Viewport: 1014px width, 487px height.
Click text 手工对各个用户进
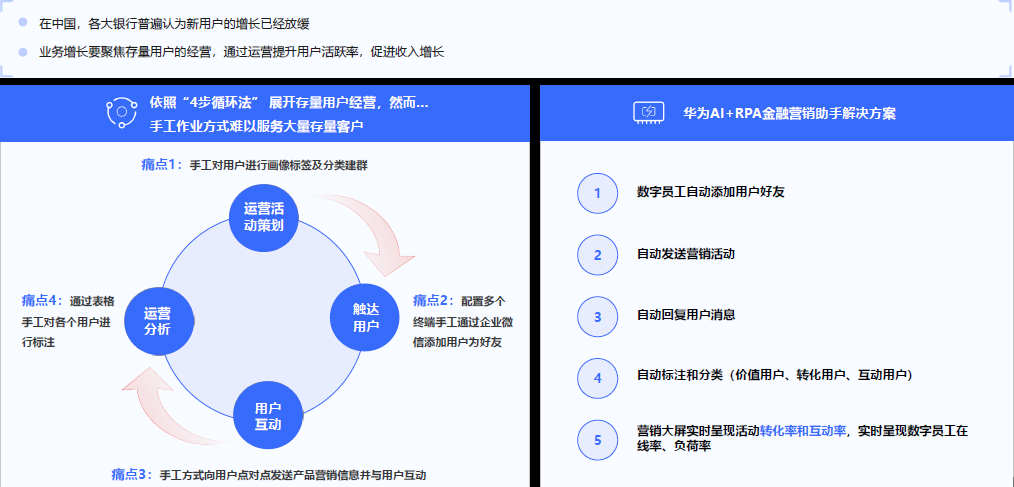(66, 321)
